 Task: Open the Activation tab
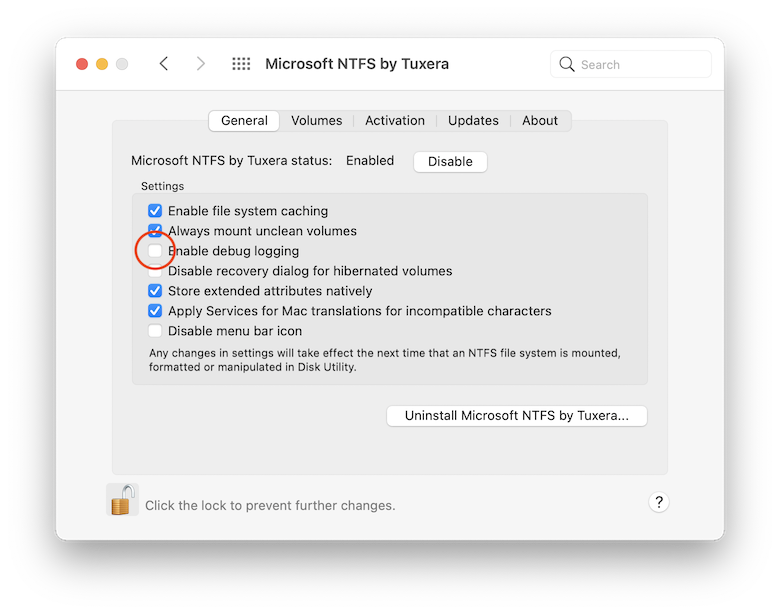click(x=395, y=121)
